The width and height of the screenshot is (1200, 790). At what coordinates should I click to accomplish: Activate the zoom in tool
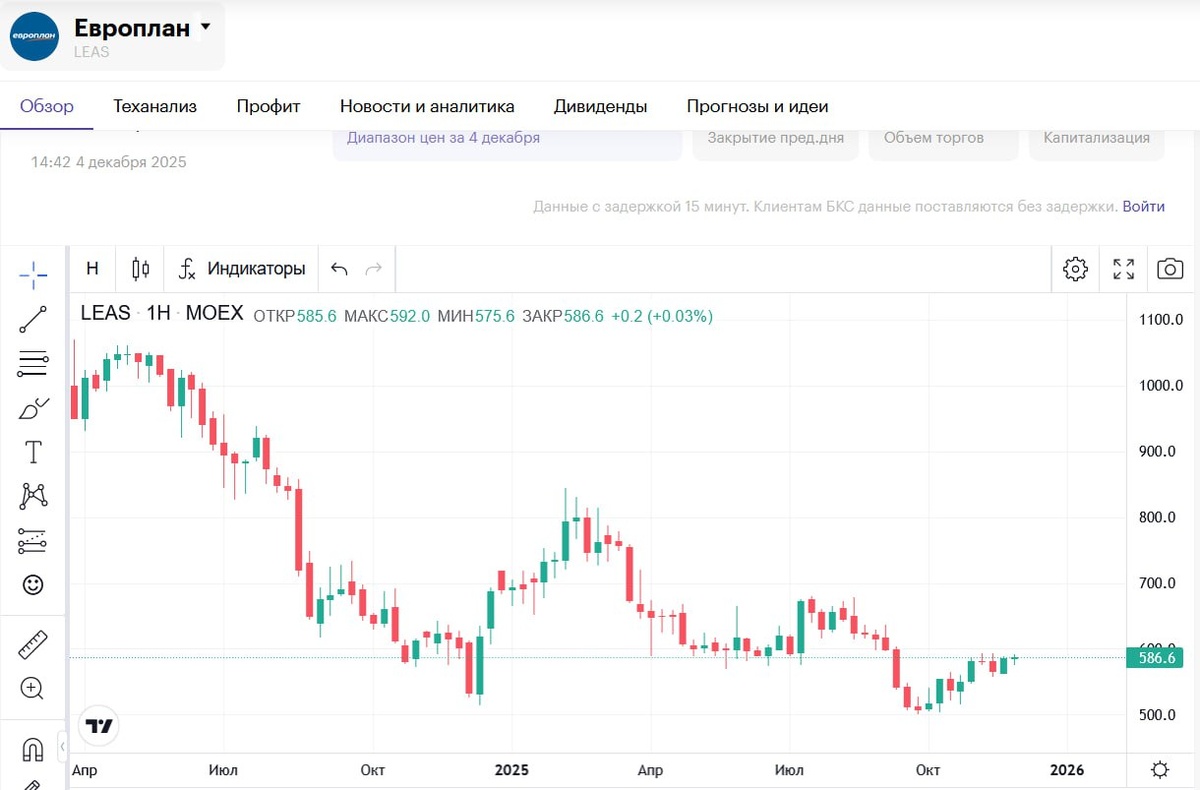(33, 688)
